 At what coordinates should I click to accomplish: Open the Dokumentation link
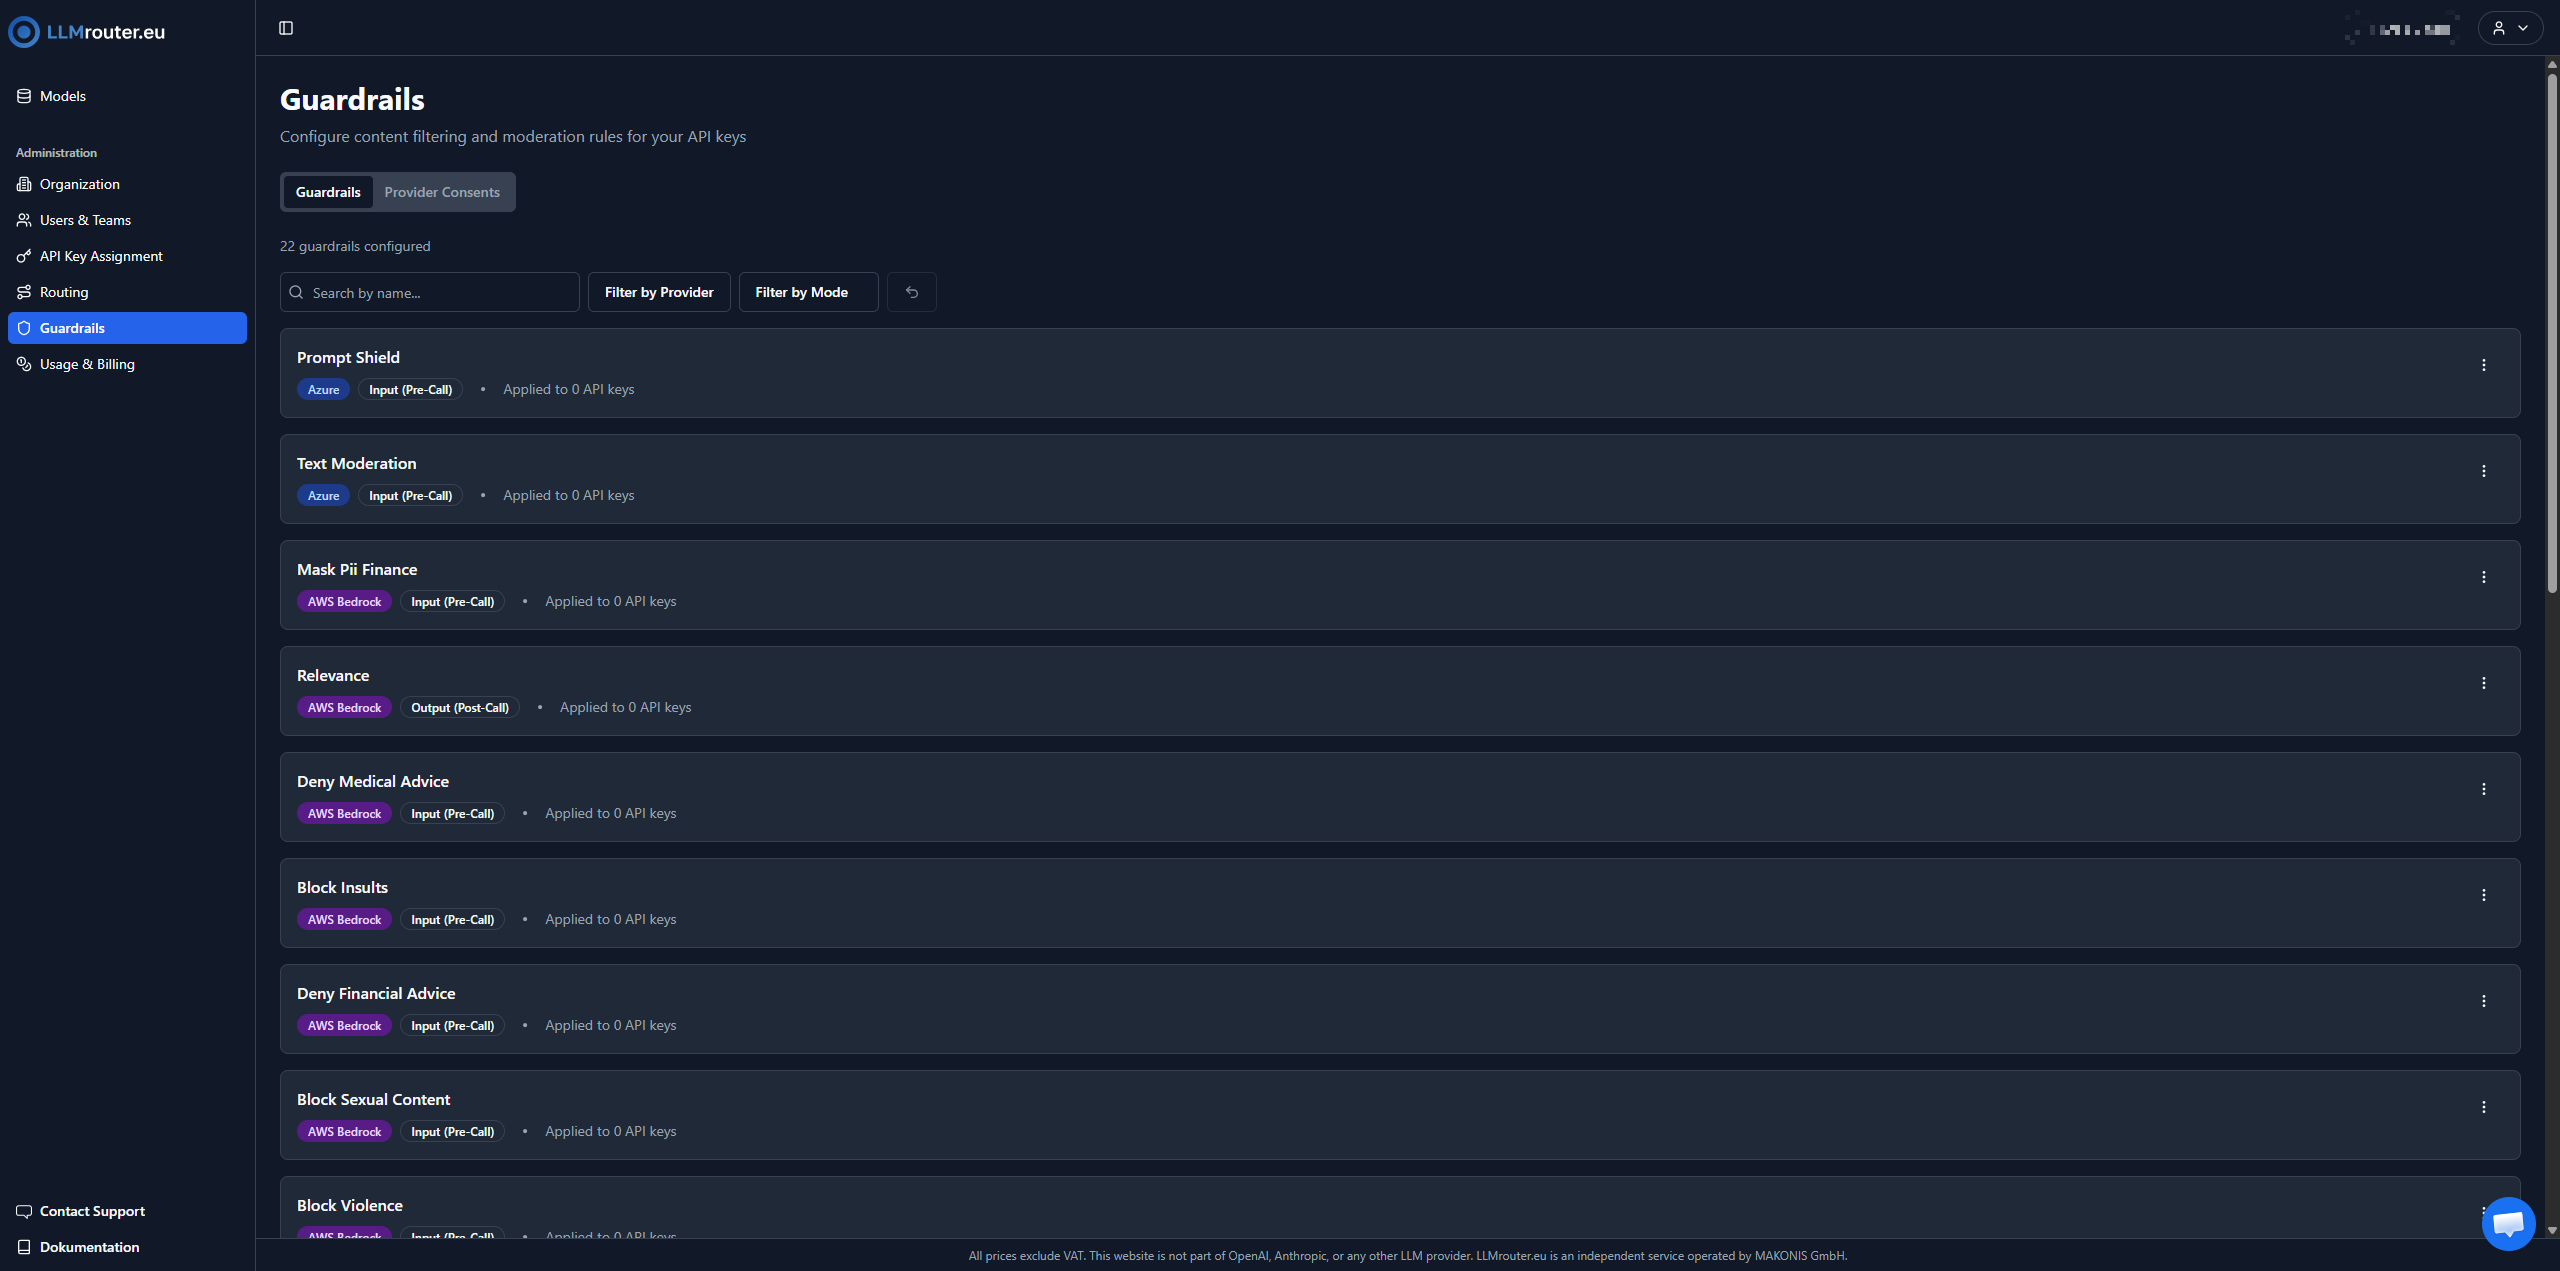[89, 1247]
